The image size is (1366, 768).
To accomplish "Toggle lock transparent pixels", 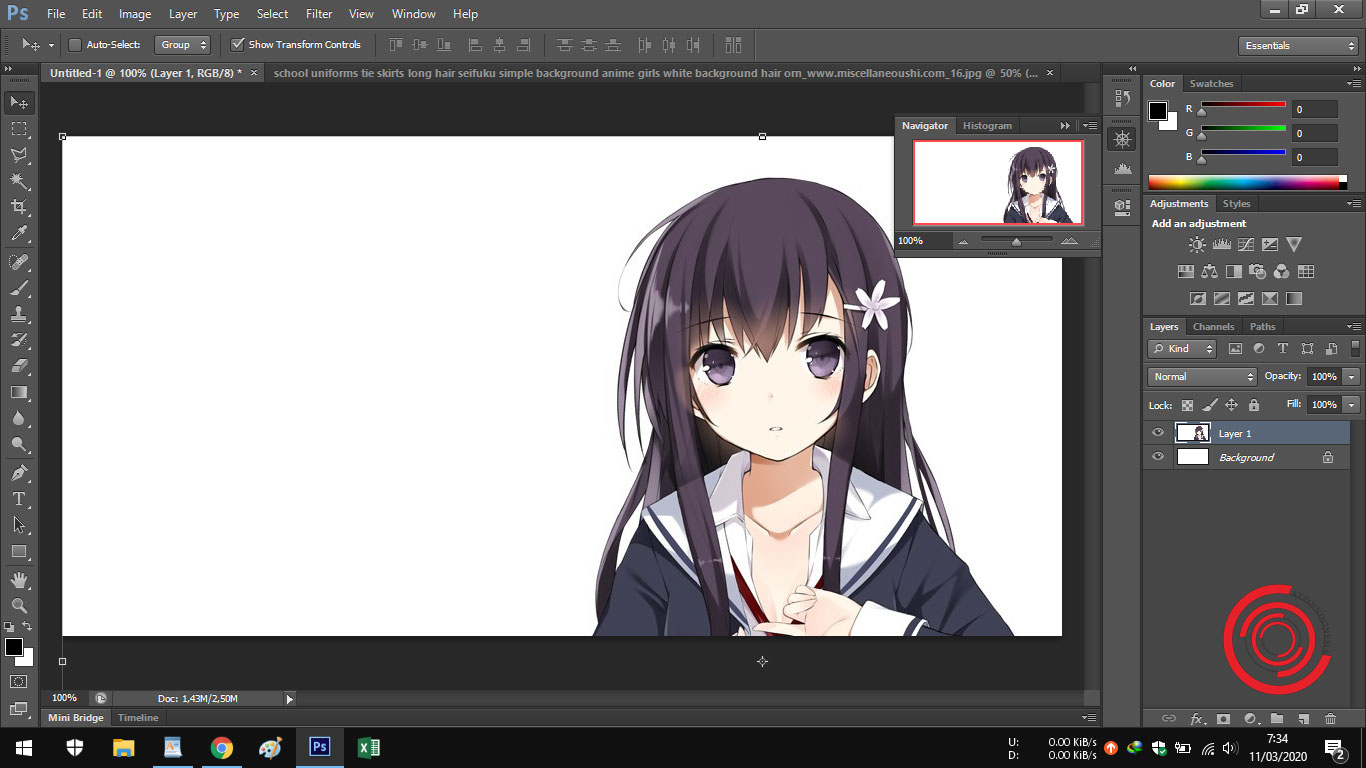I will coord(1187,405).
